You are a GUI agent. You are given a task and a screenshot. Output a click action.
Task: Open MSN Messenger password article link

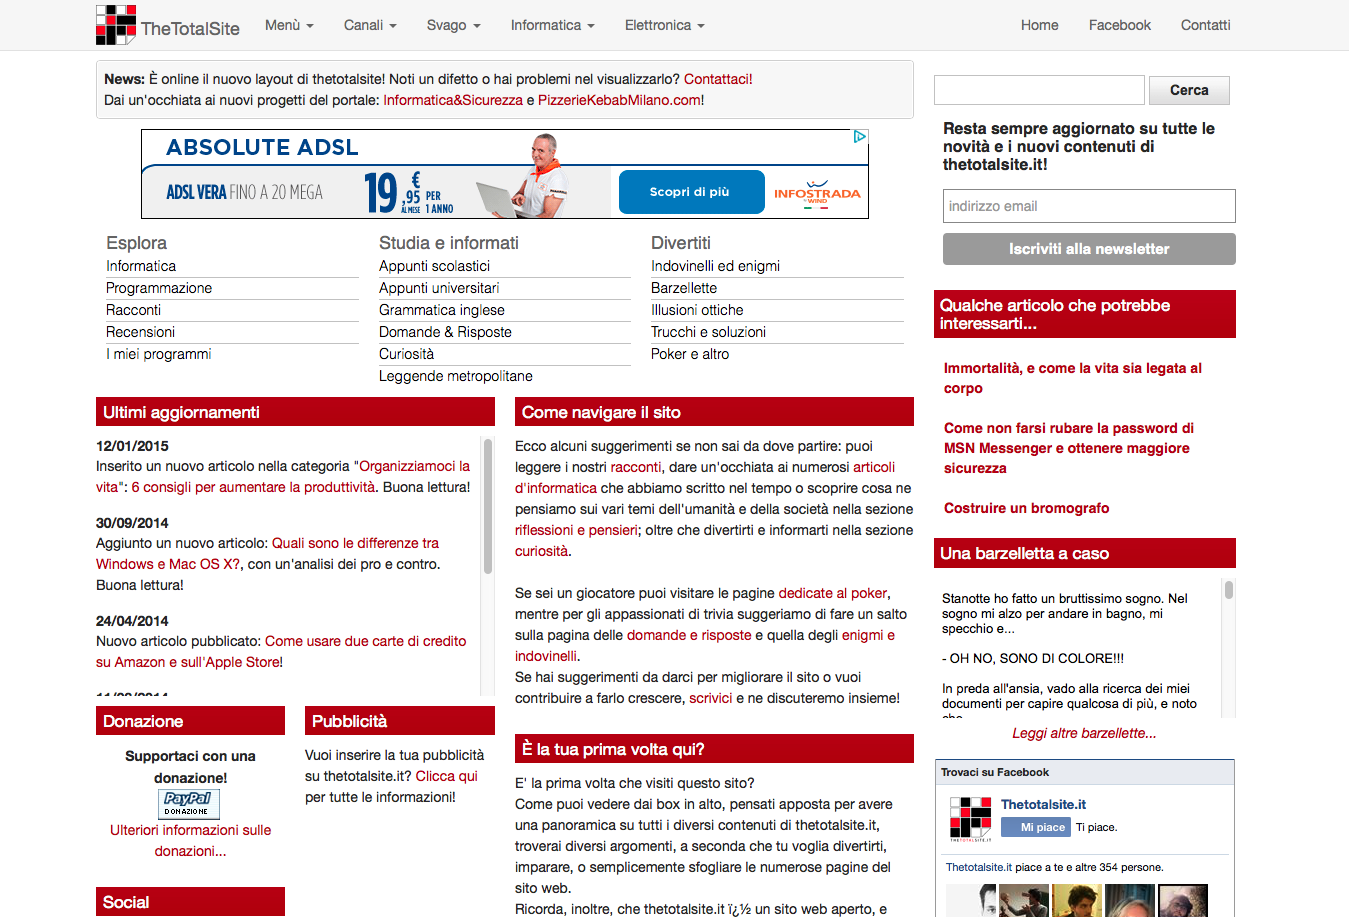click(x=1069, y=448)
